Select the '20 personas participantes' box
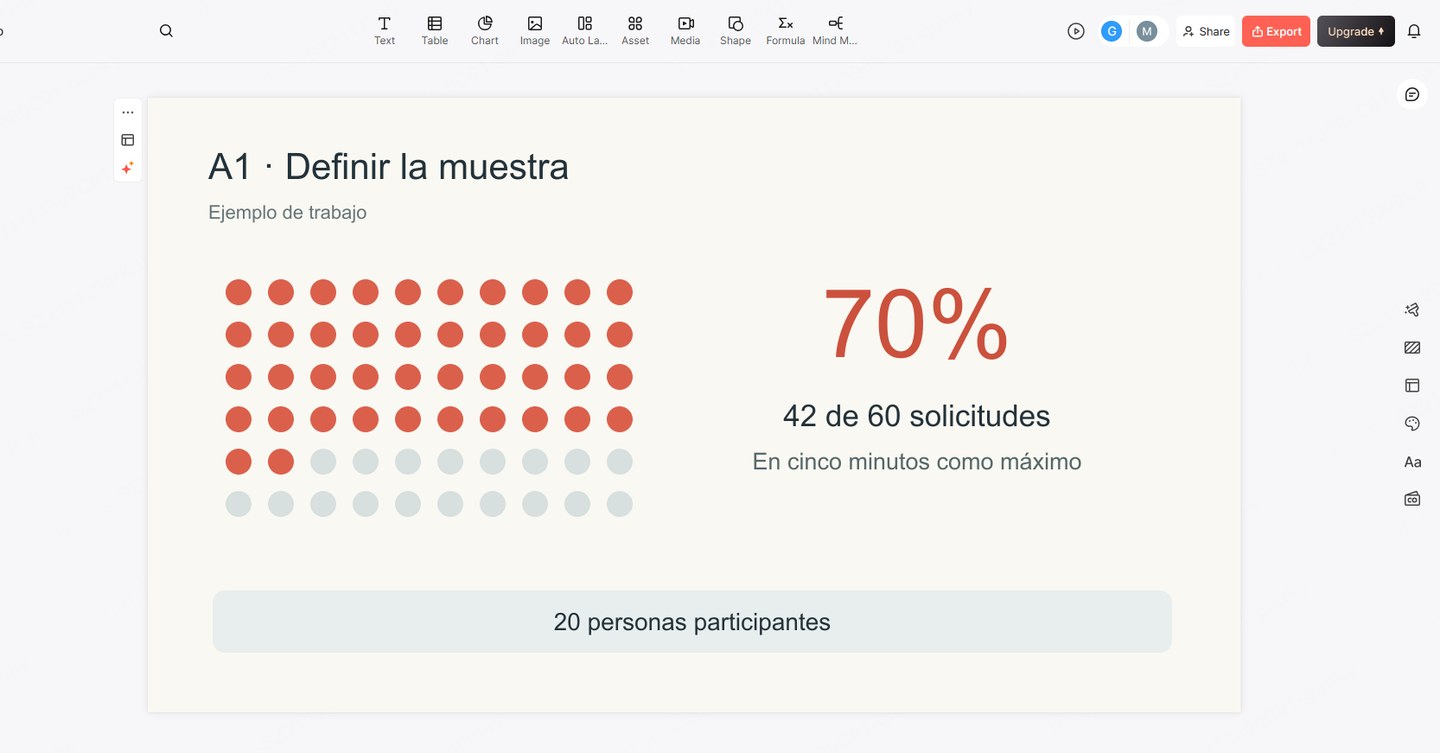The width and height of the screenshot is (1440, 753). [692, 622]
